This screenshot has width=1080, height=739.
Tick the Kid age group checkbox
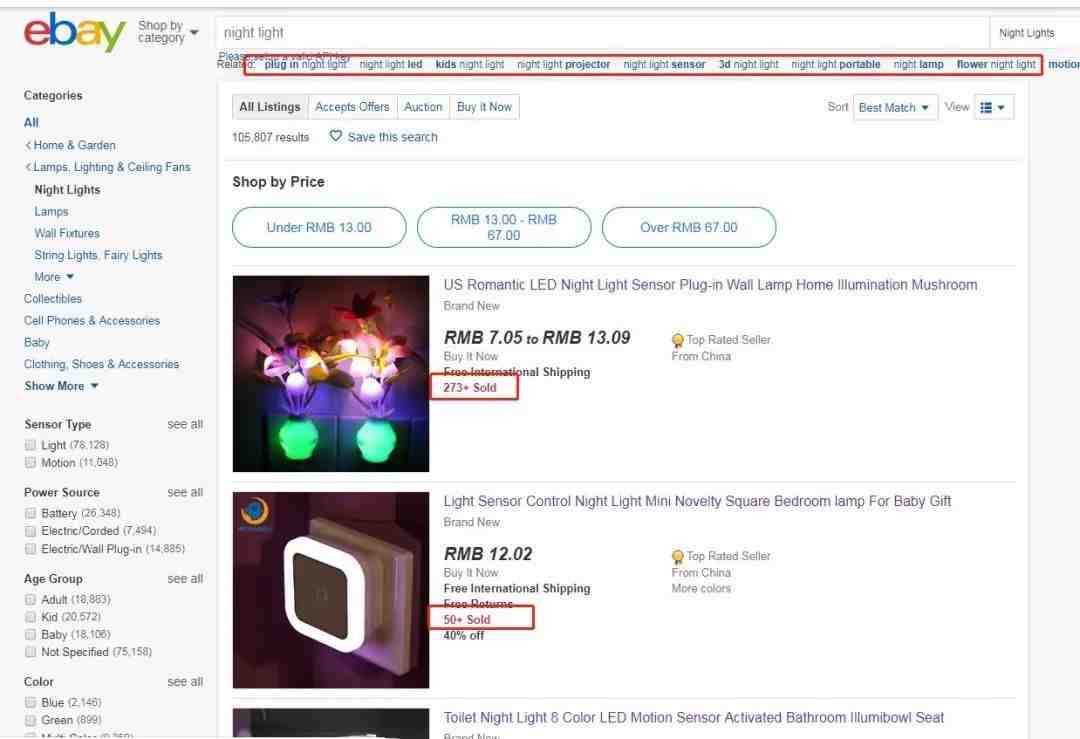pyautogui.click(x=31, y=617)
